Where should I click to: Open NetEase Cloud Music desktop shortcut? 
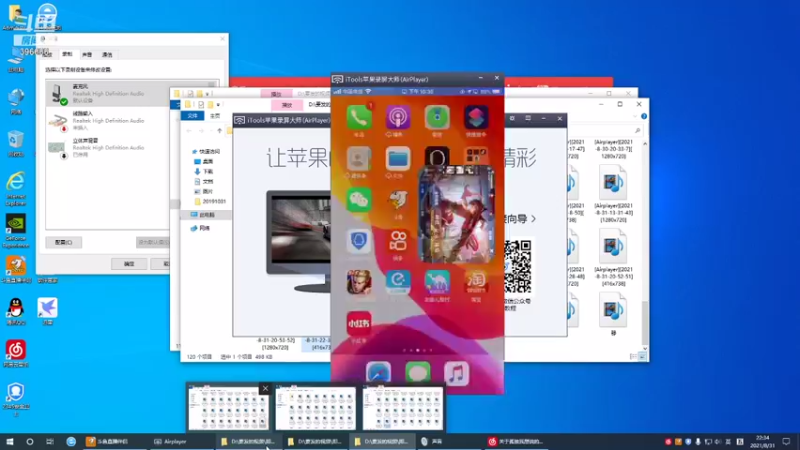(16, 354)
